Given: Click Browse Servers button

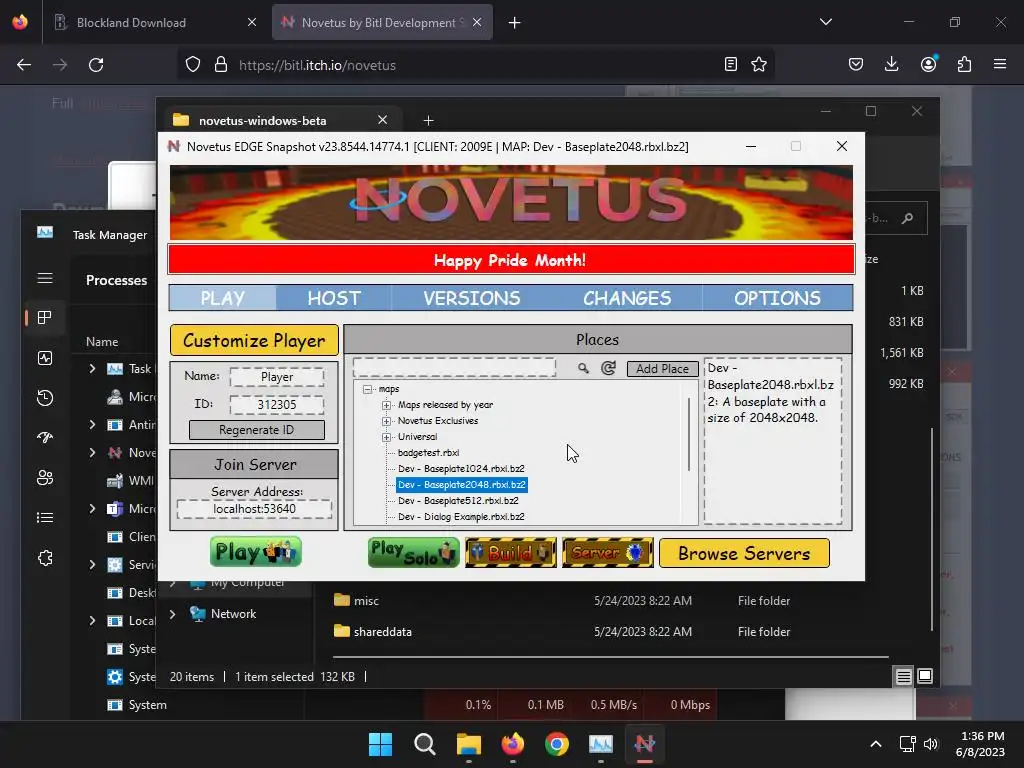Looking at the screenshot, I should pyautogui.click(x=744, y=553).
